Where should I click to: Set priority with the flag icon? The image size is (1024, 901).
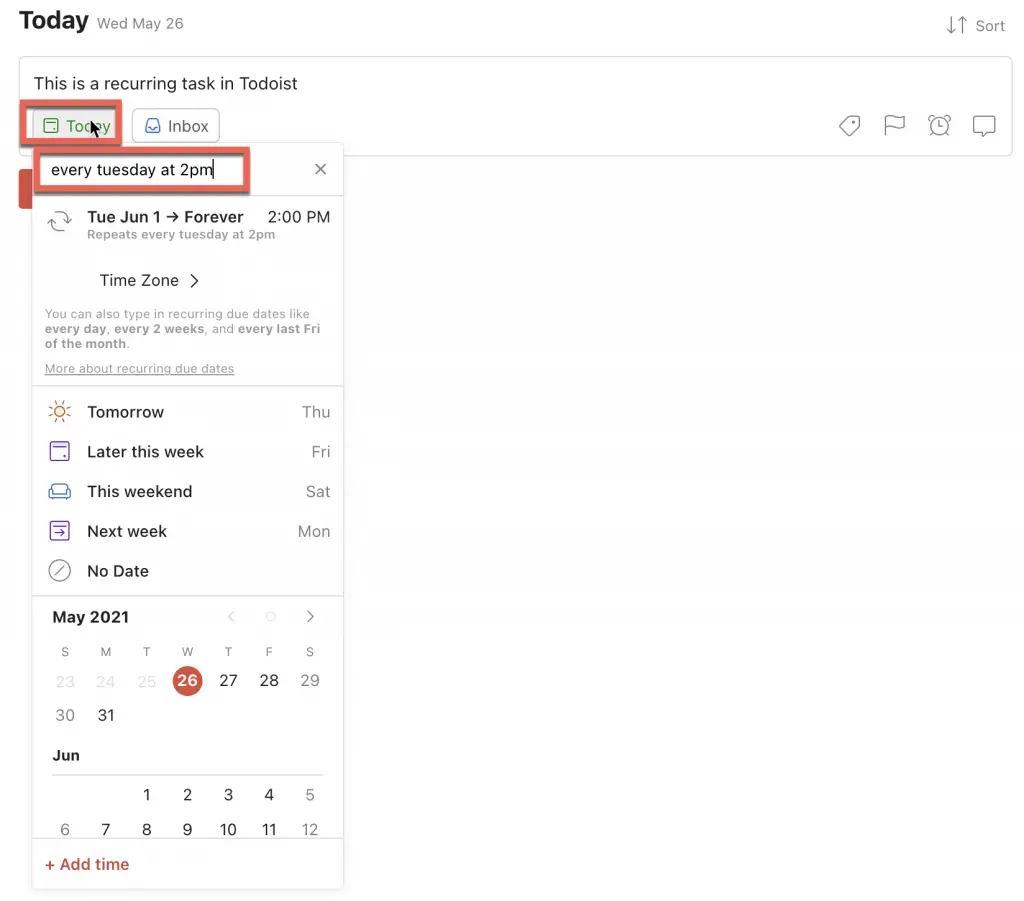click(894, 125)
